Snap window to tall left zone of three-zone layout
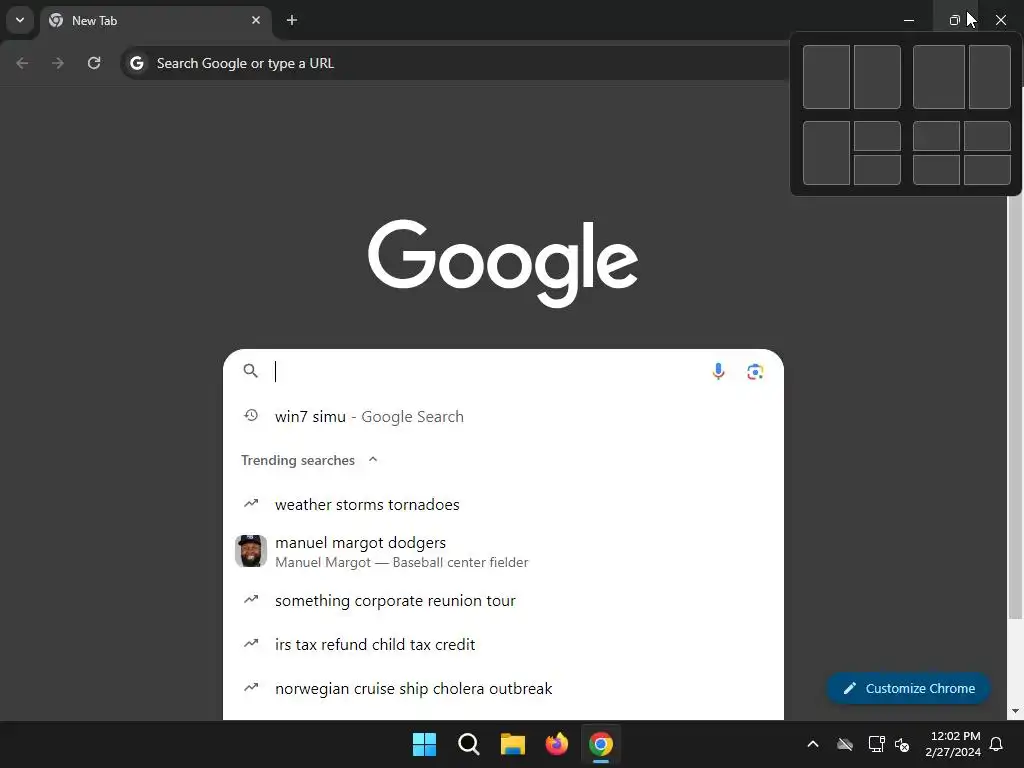Viewport: 1024px width, 768px height. click(x=826, y=153)
